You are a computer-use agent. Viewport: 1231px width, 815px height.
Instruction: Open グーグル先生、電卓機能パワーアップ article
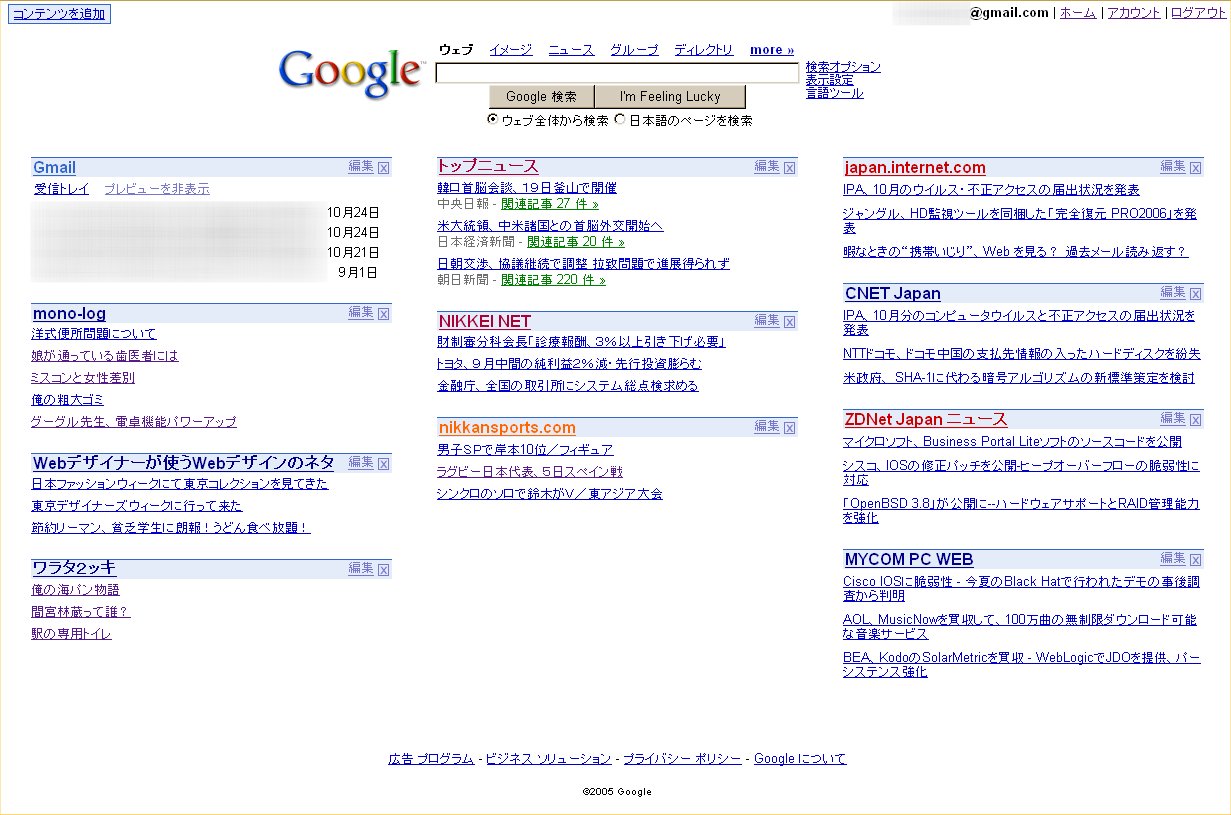[x=134, y=422]
